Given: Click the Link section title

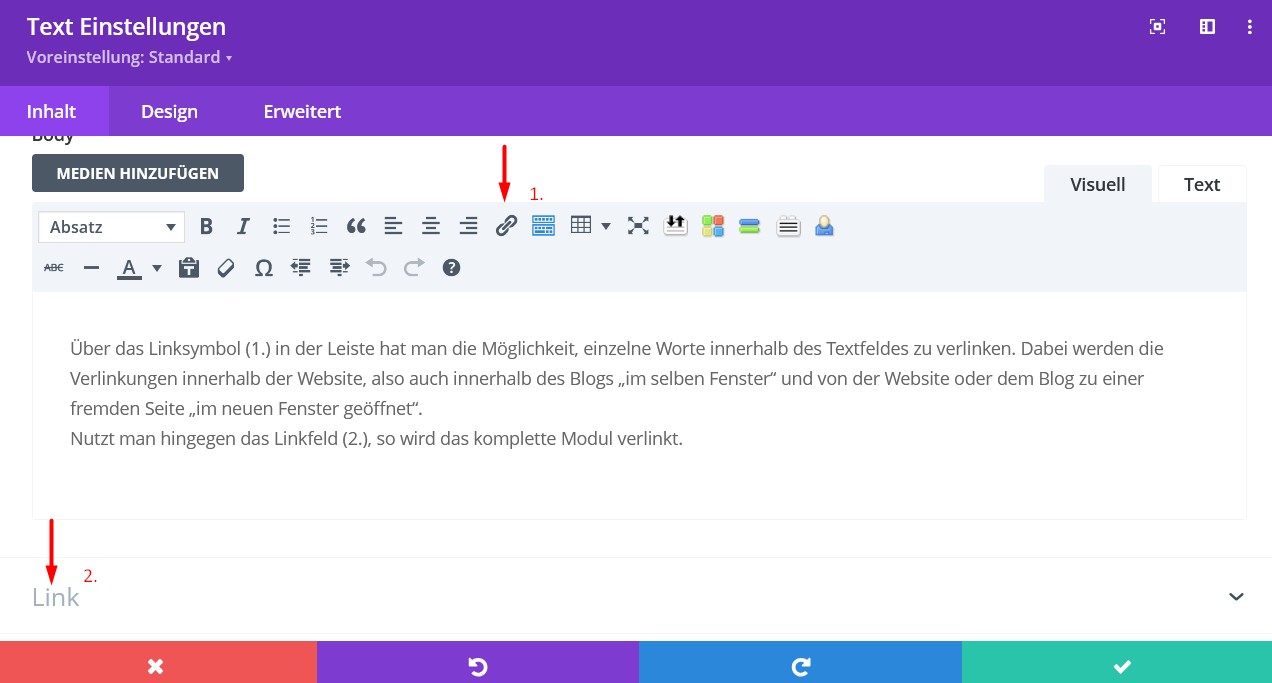Looking at the screenshot, I should pos(56,597).
